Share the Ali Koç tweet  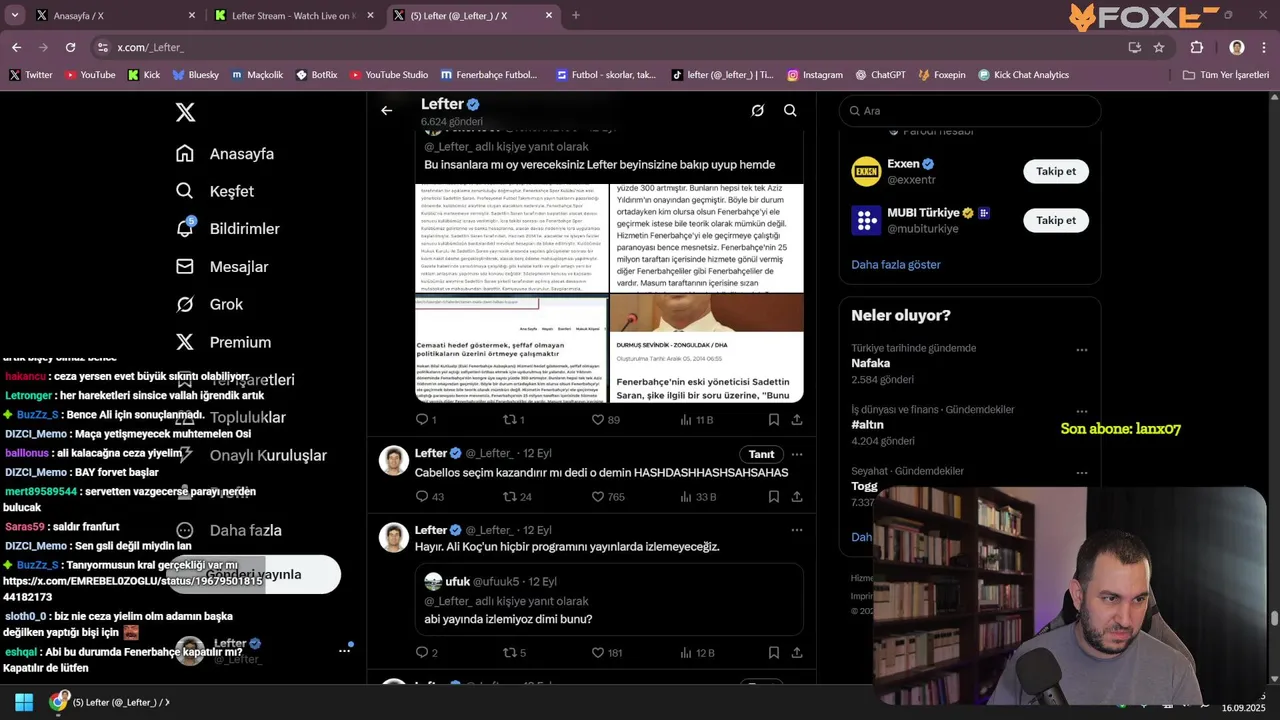pos(797,653)
